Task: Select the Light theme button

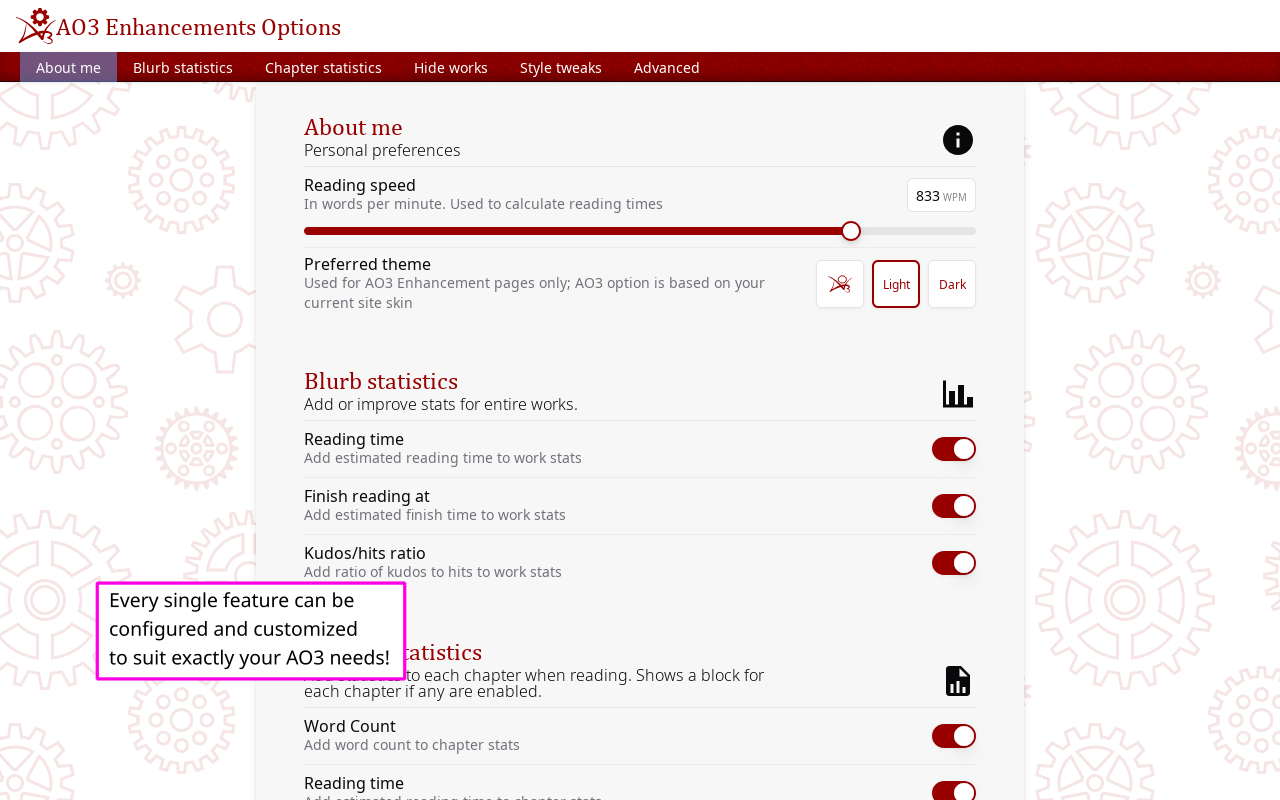Action: click(895, 284)
